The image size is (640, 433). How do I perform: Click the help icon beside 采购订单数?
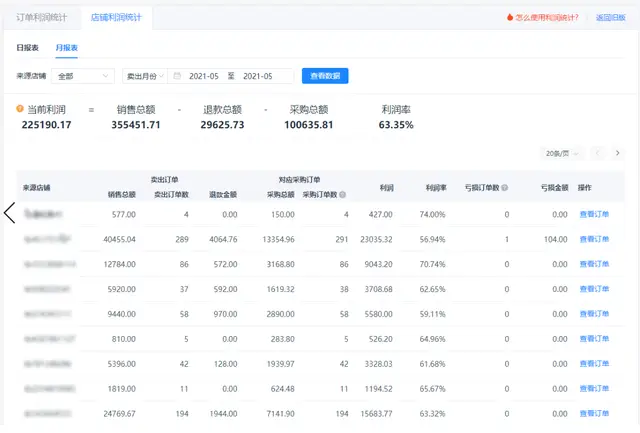(342, 195)
